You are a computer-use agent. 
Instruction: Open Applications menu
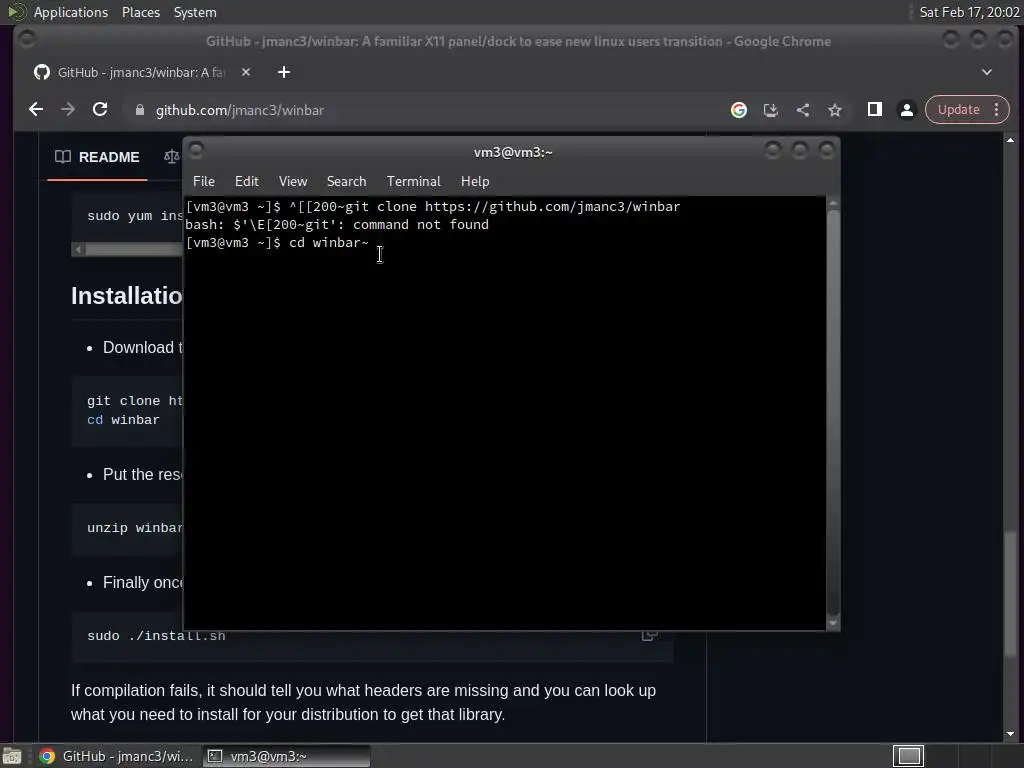tap(71, 12)
